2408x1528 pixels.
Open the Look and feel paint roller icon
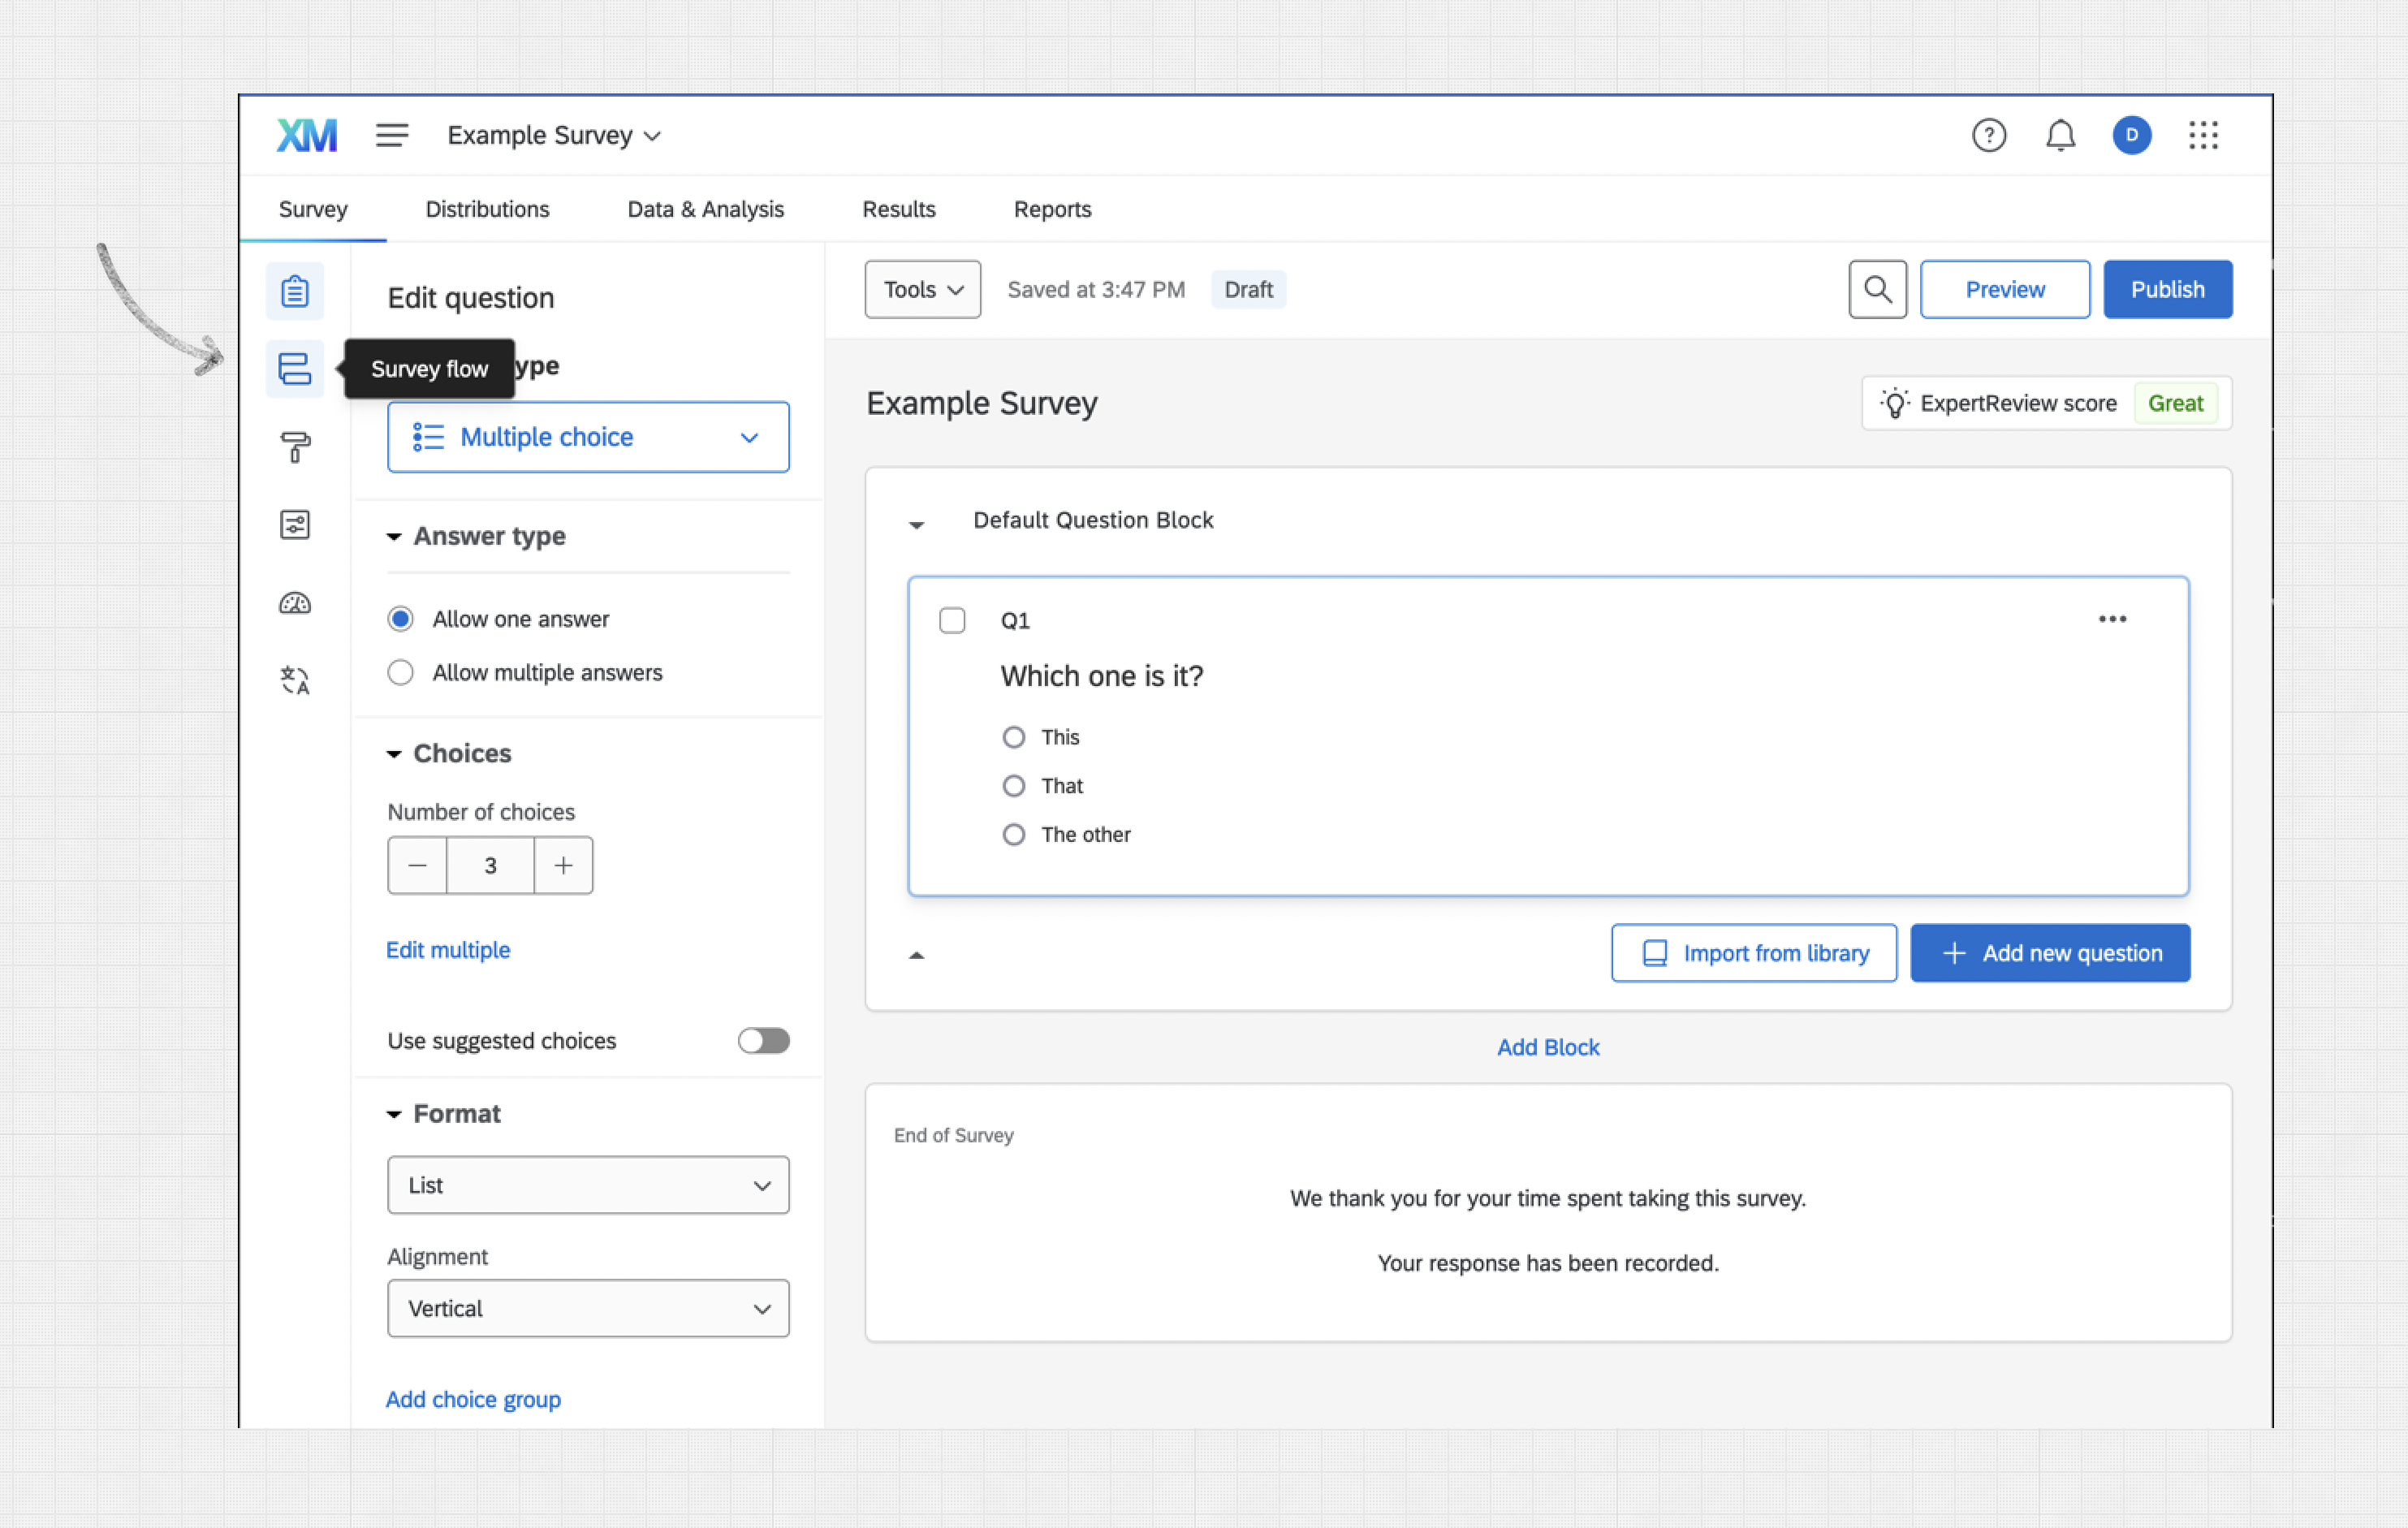(294, 446)
